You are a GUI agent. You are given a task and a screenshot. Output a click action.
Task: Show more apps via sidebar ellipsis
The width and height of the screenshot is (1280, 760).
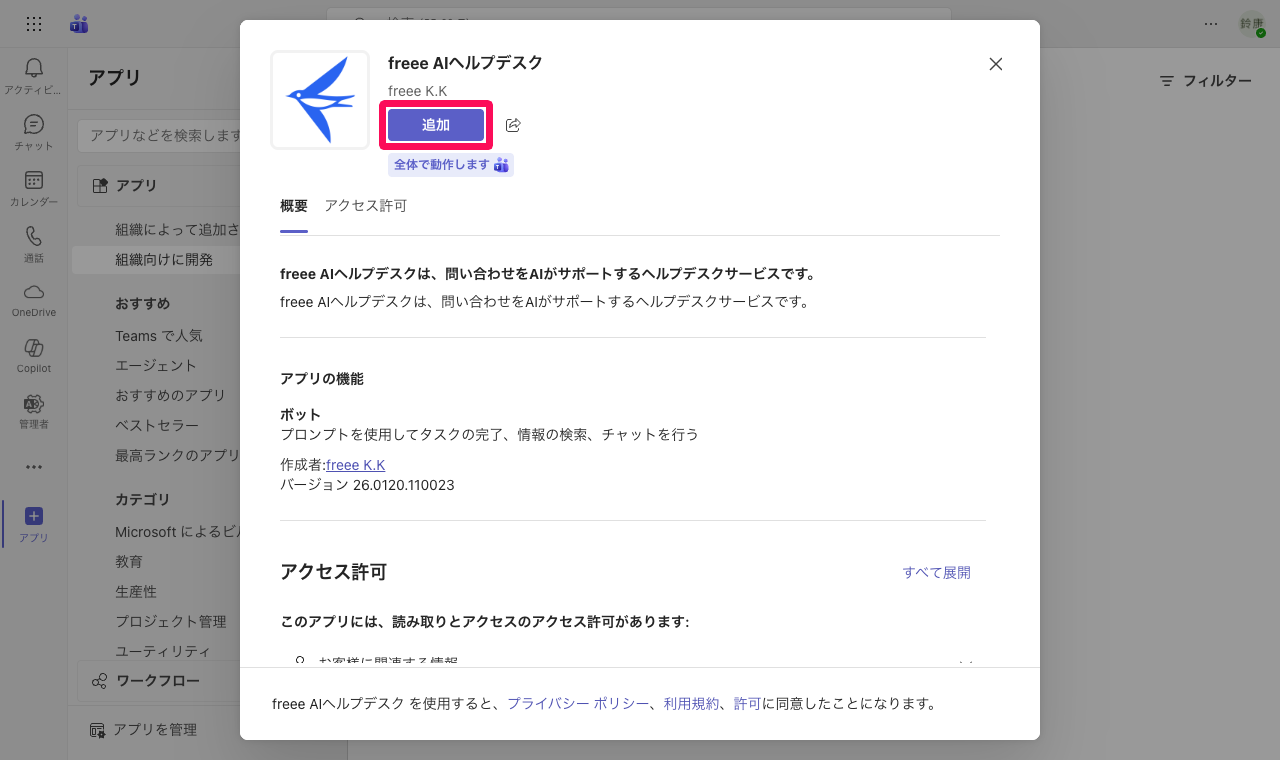tap(34, 467)
